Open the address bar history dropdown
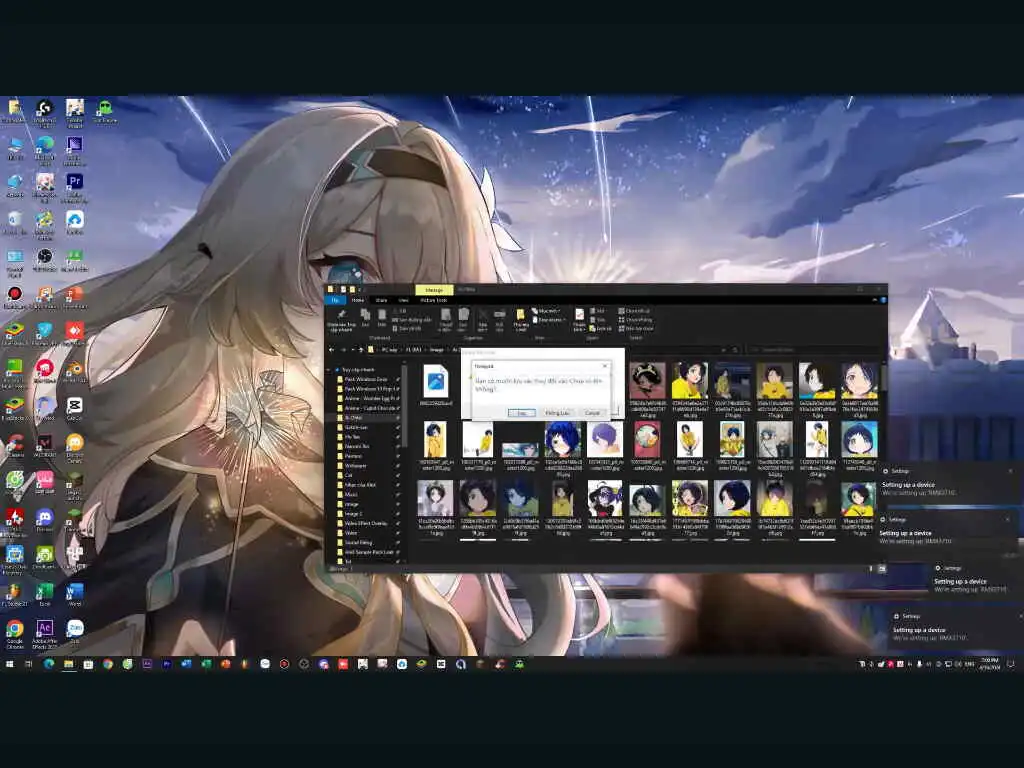Screen dimensions: 1024x768 pos(724,349)
